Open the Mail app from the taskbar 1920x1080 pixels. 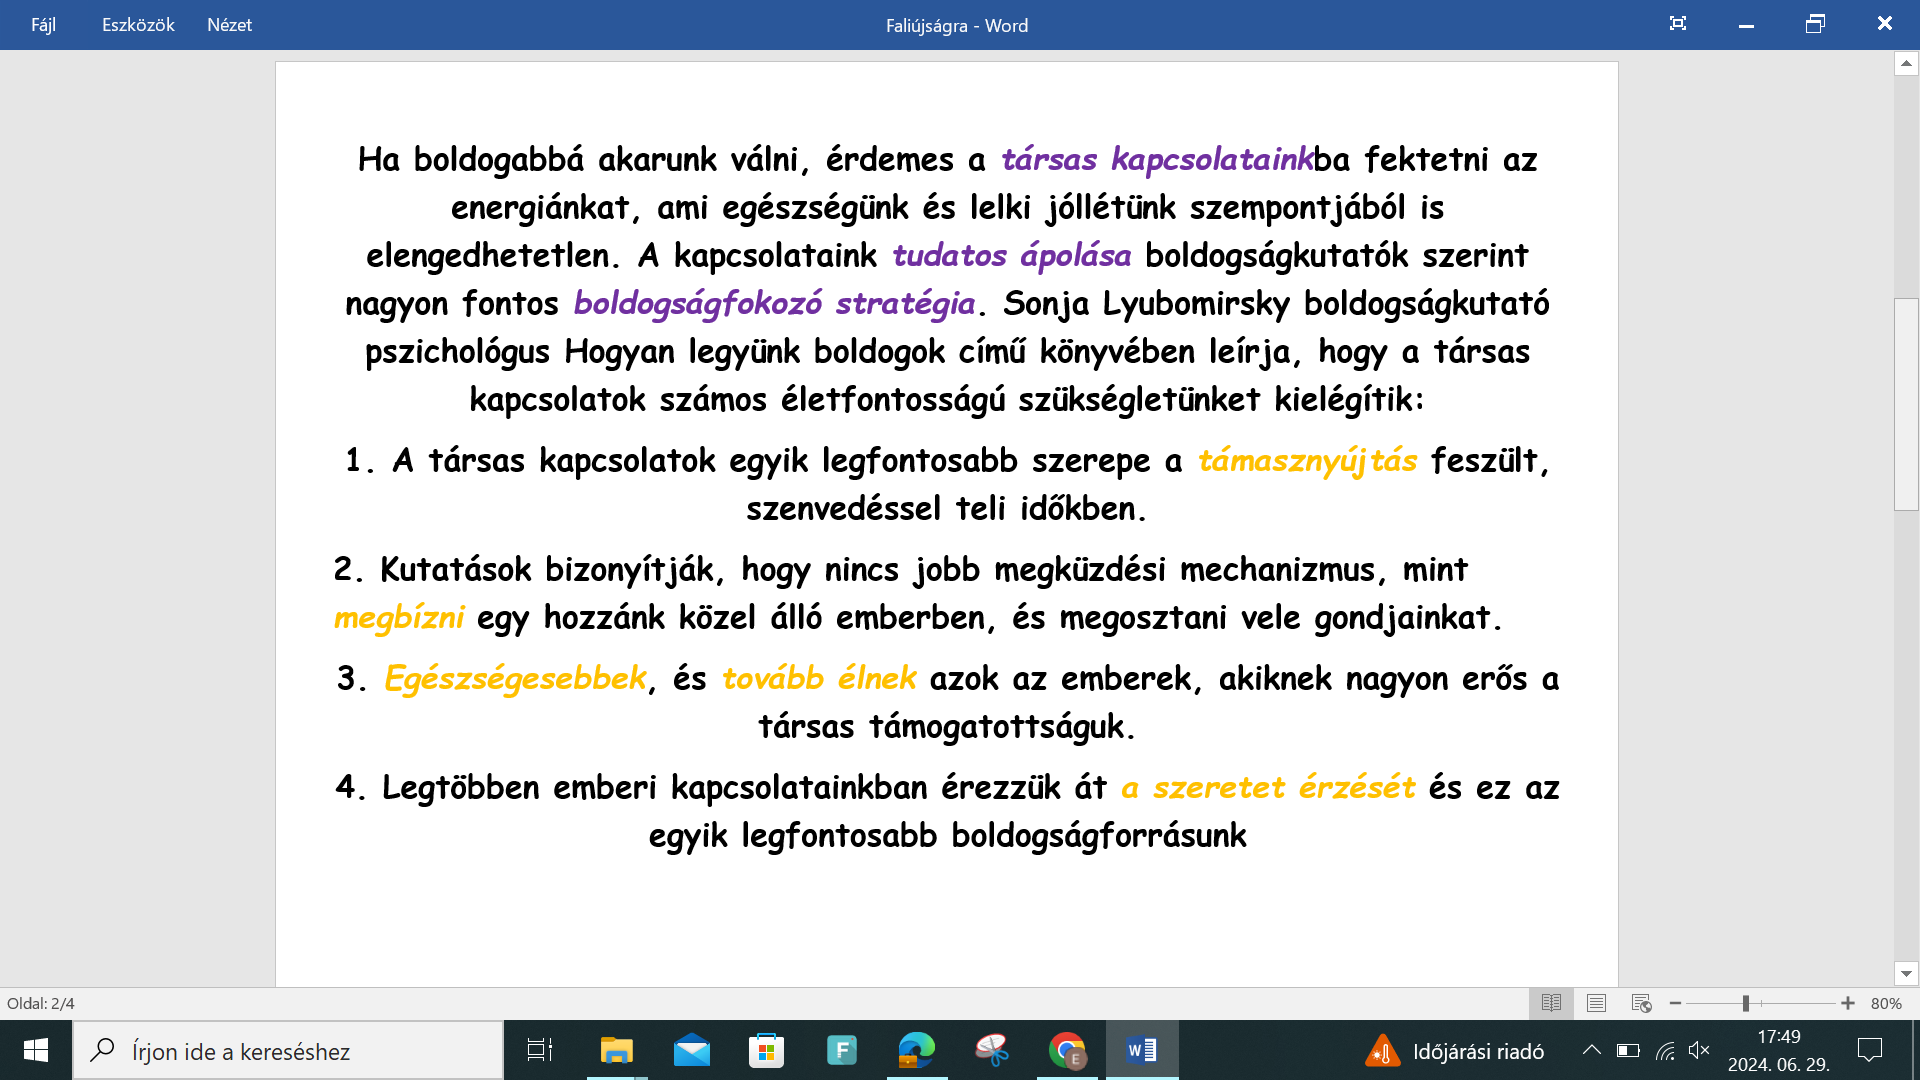(x=691, y=1050)
